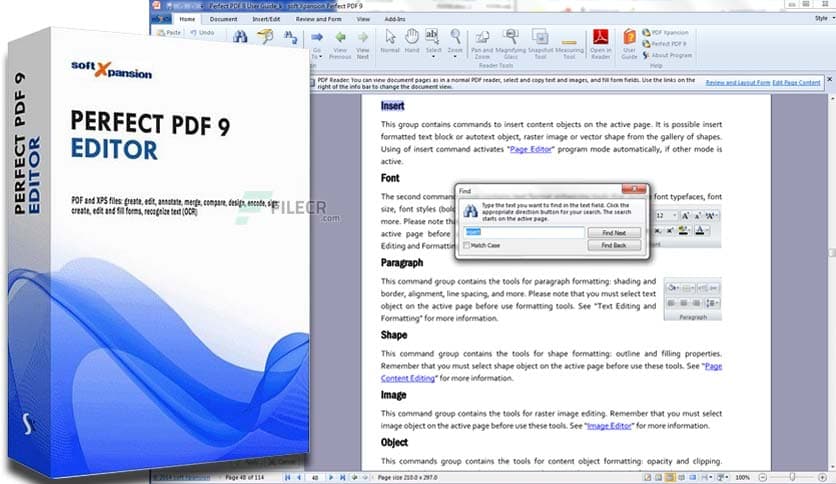This screenshot has width=836, height=484.
Task: Jump to first page in status bar
Action: point(288,478)
